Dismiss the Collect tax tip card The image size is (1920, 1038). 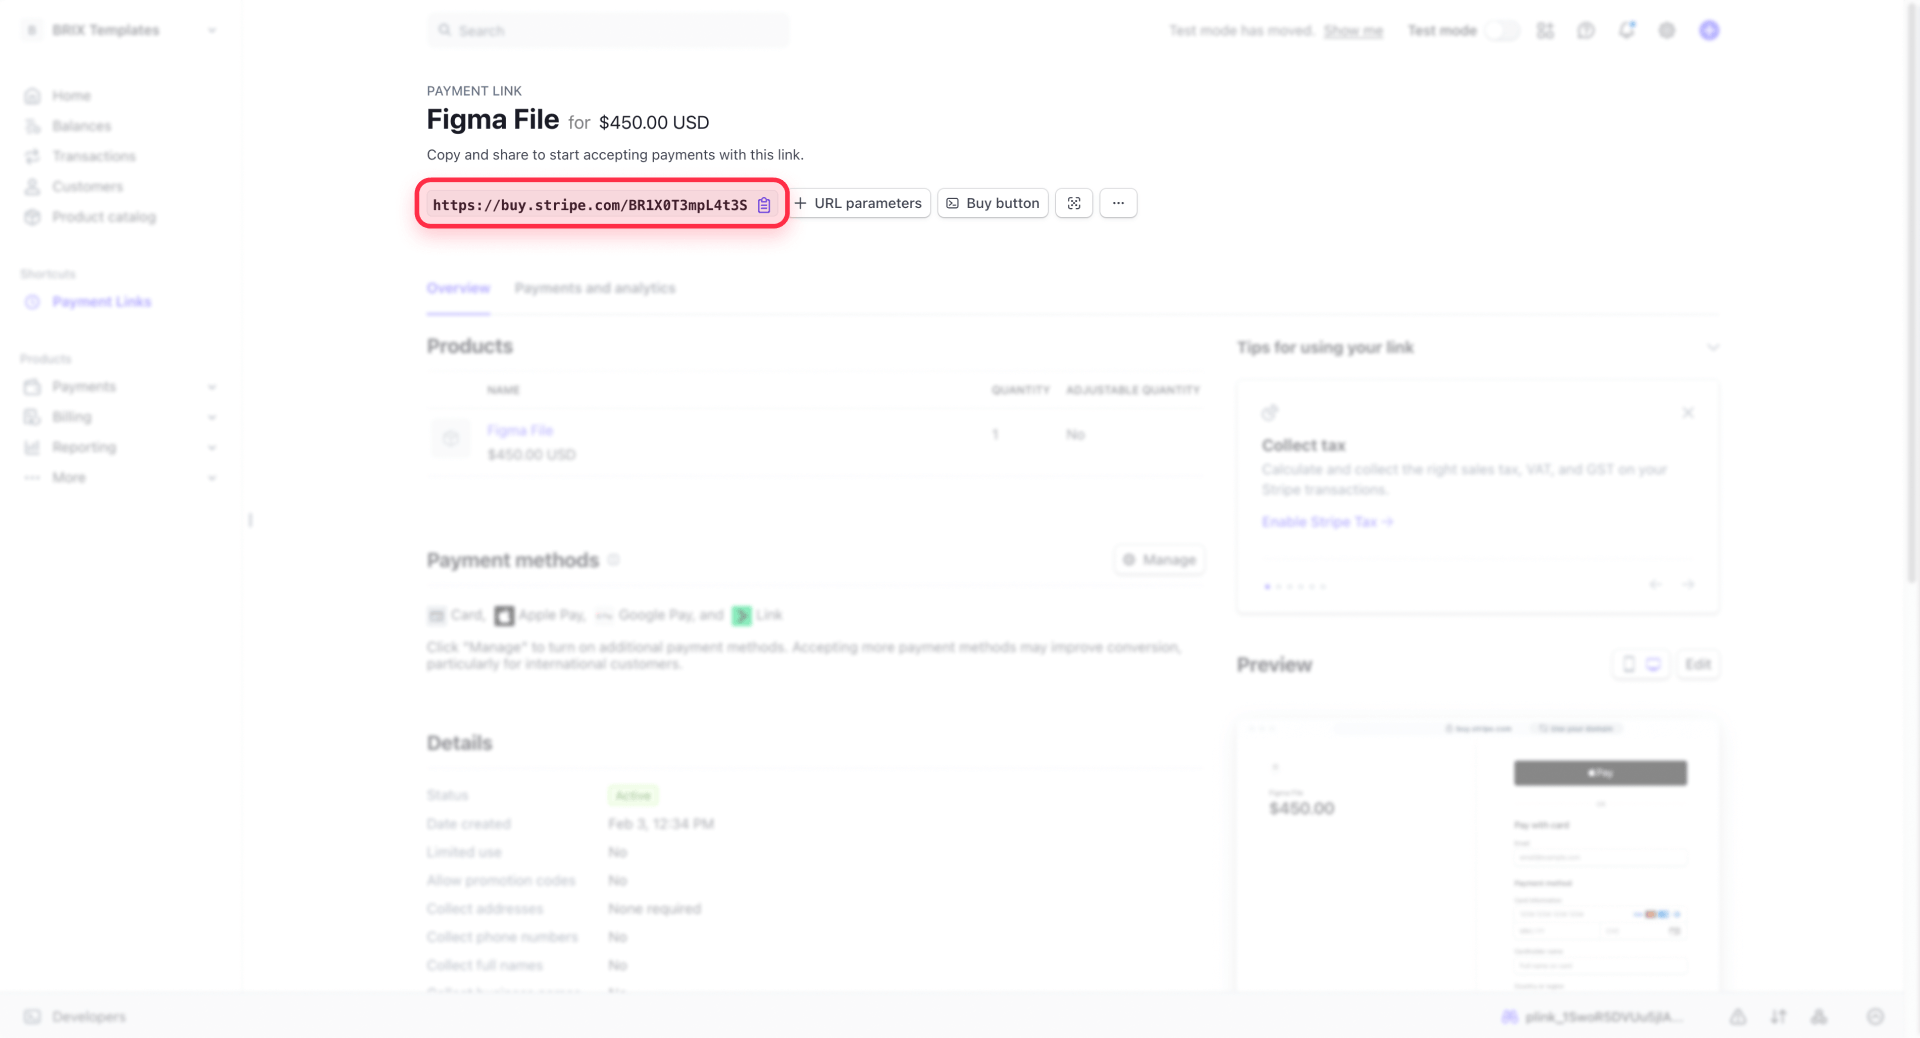[x=1688, y=413]
